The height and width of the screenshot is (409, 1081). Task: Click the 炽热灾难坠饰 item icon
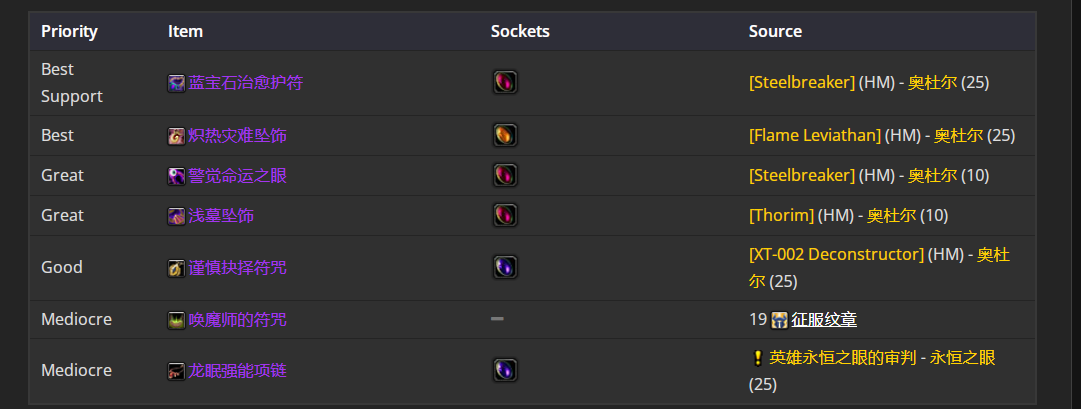click(176, 136)
